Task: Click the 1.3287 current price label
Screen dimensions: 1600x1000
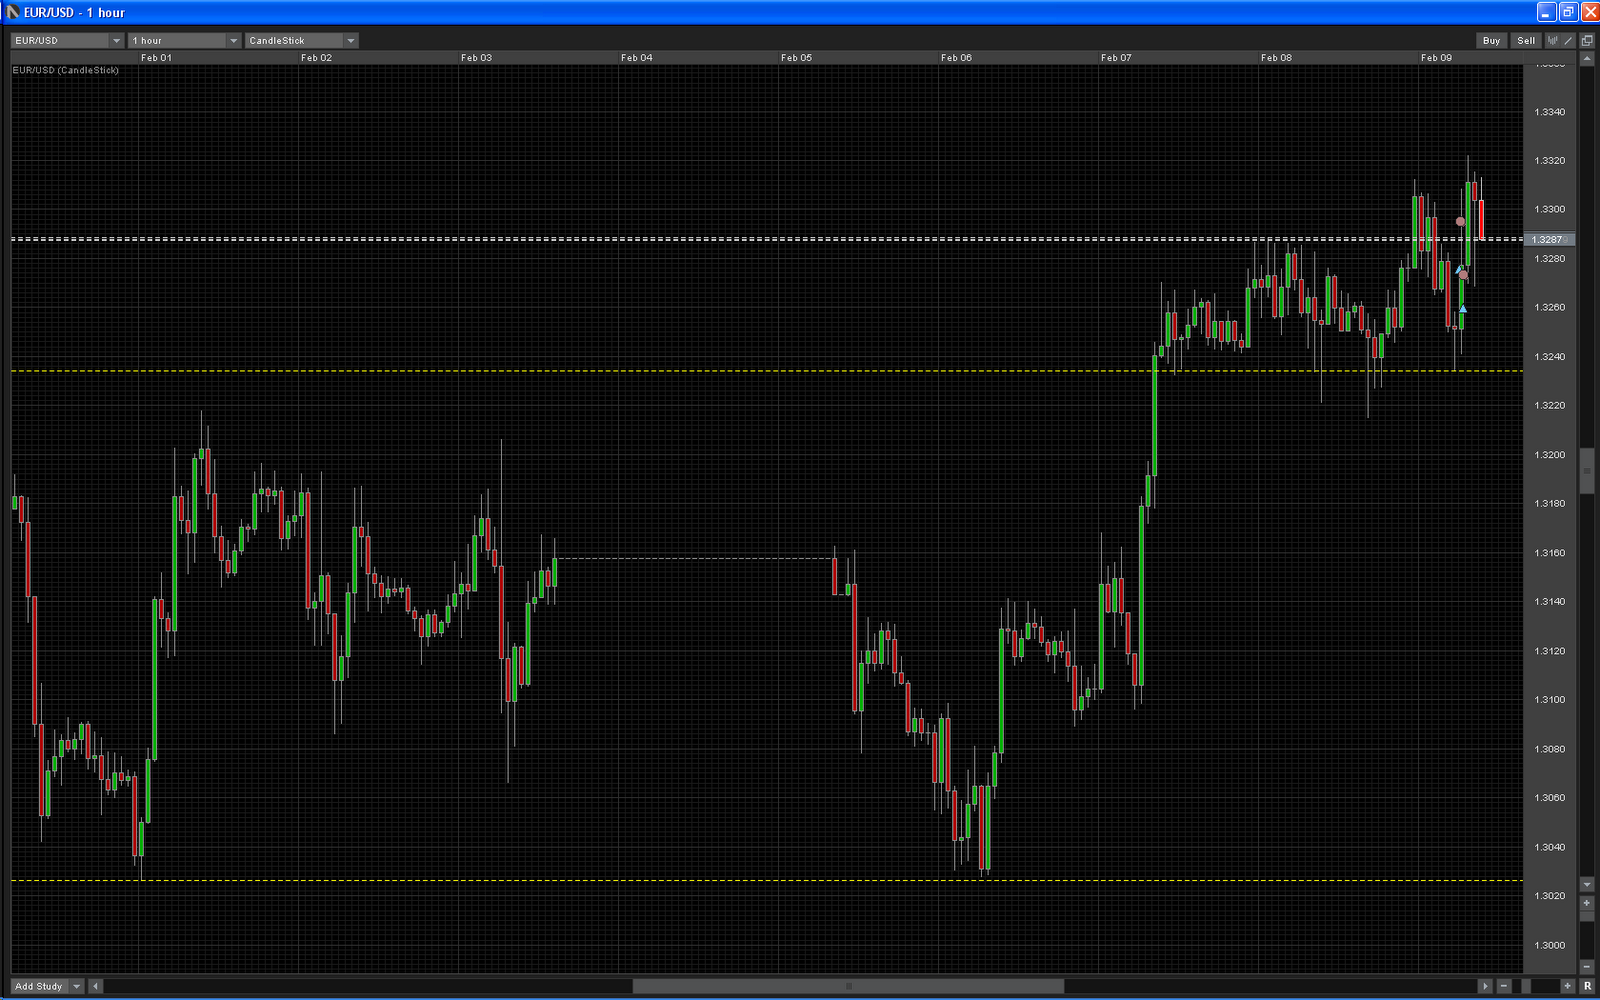Action: tap(1548, 240)
